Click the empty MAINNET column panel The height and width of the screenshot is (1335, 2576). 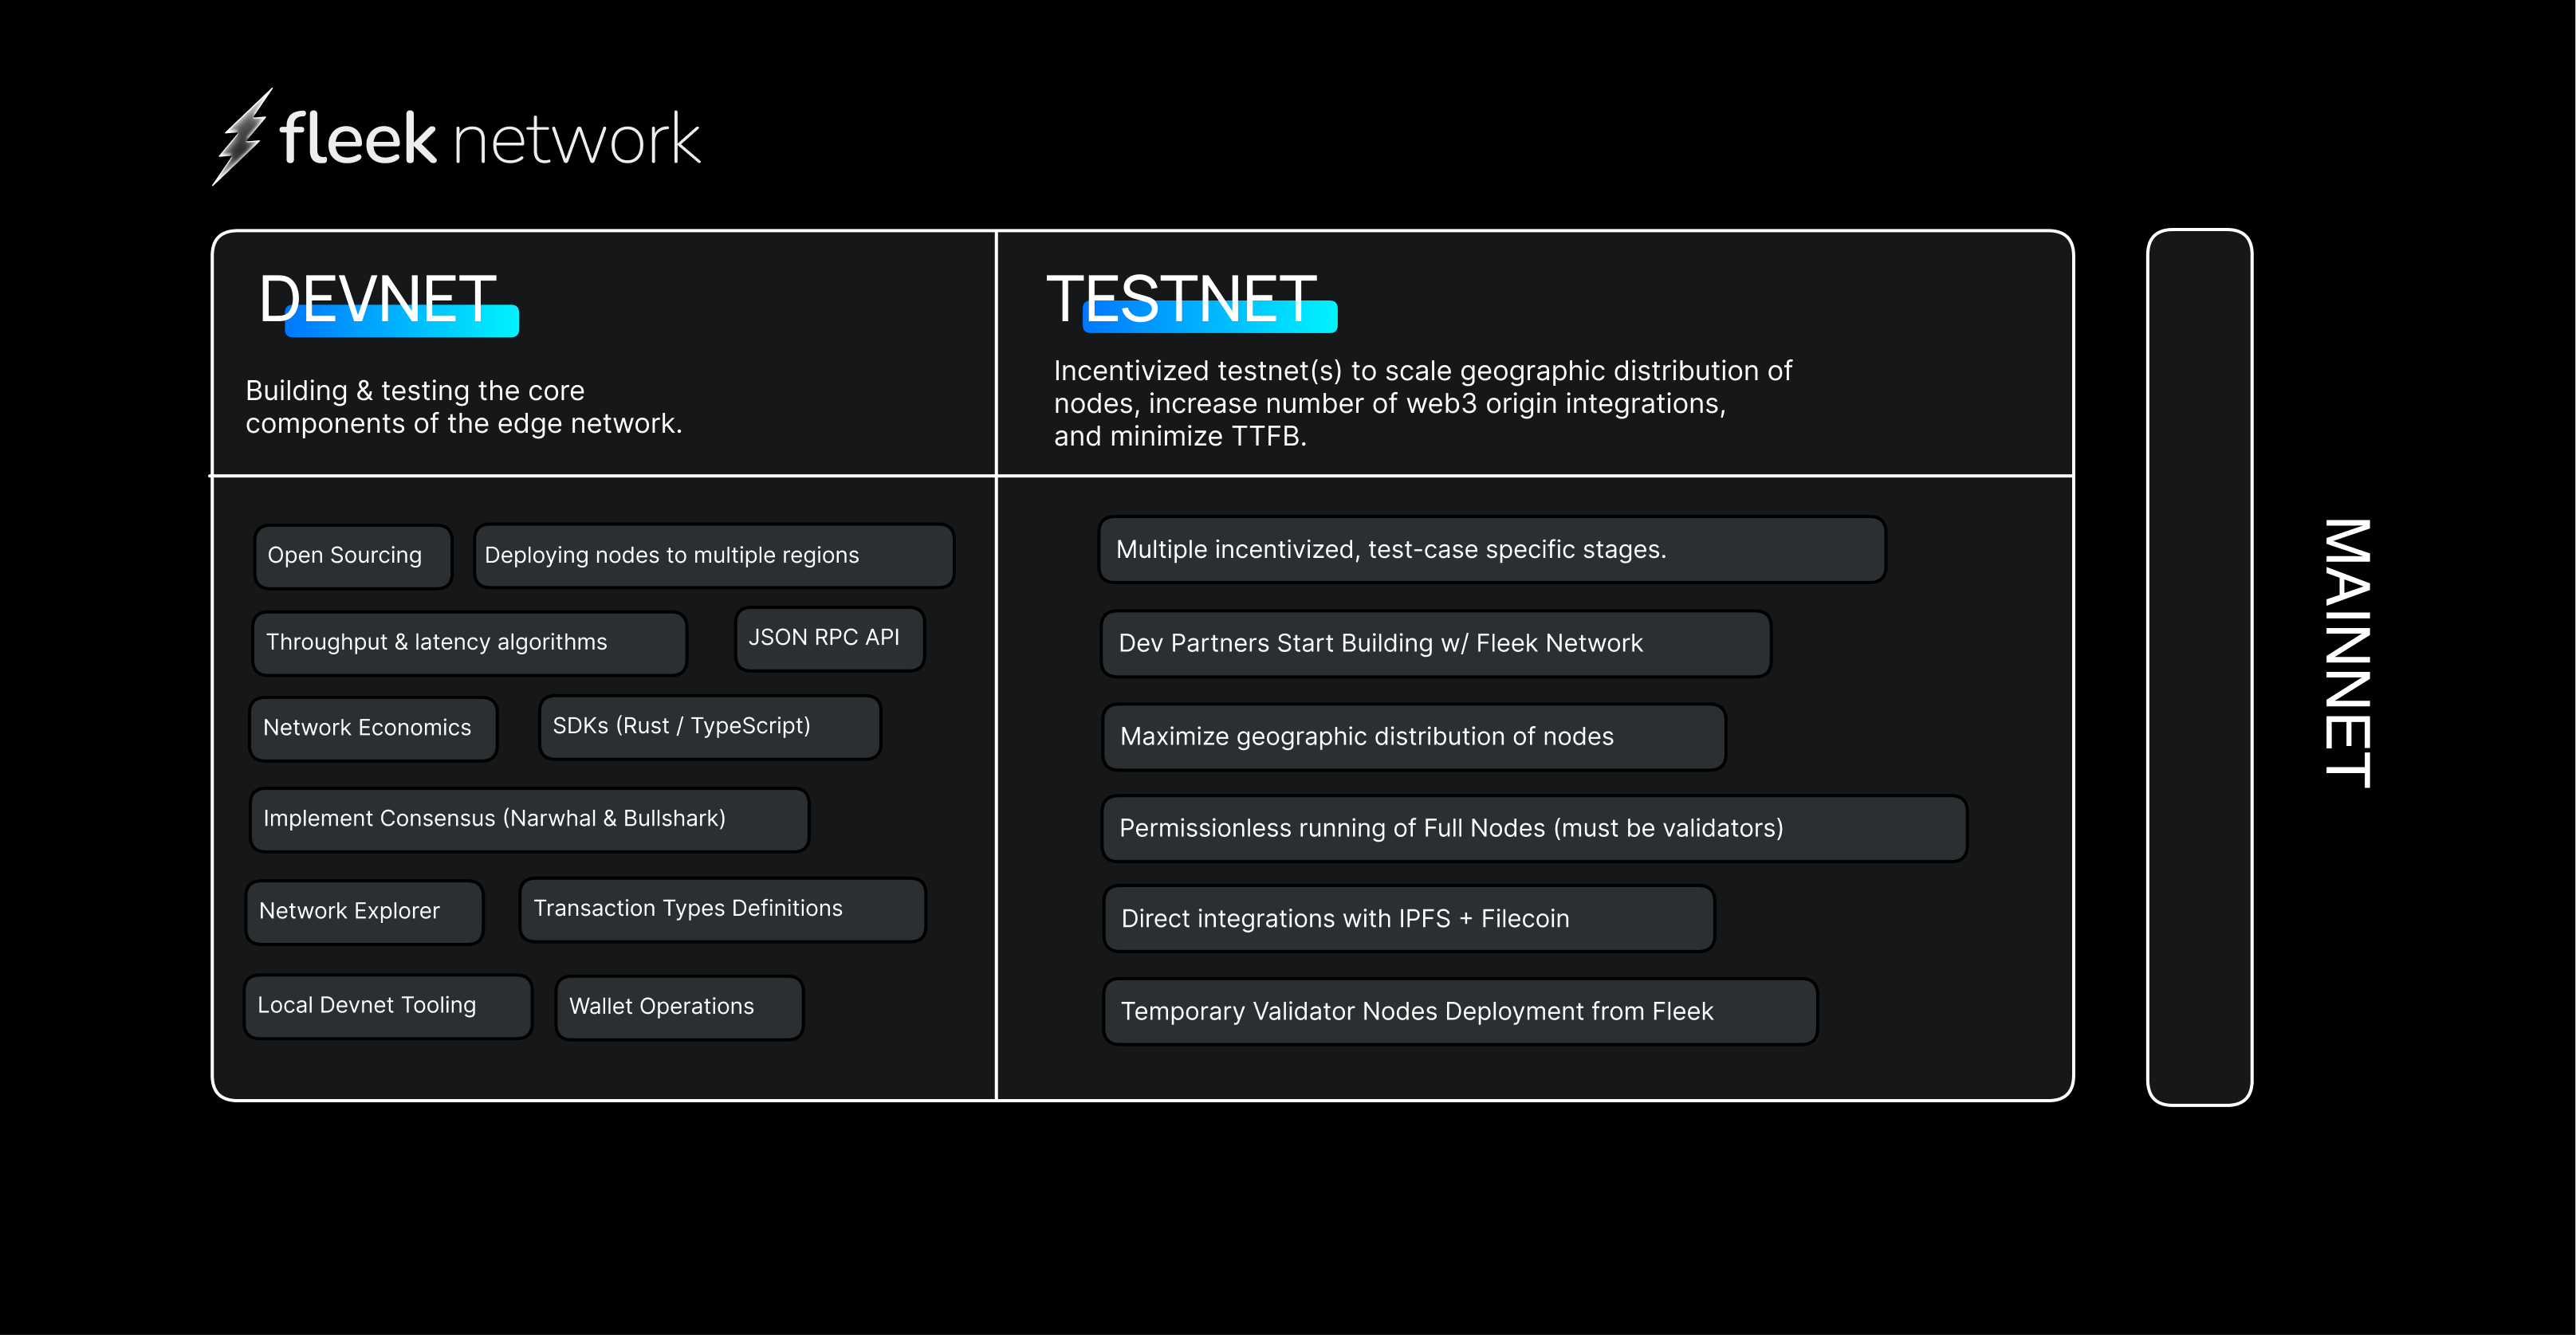[x=2199, y=667]
